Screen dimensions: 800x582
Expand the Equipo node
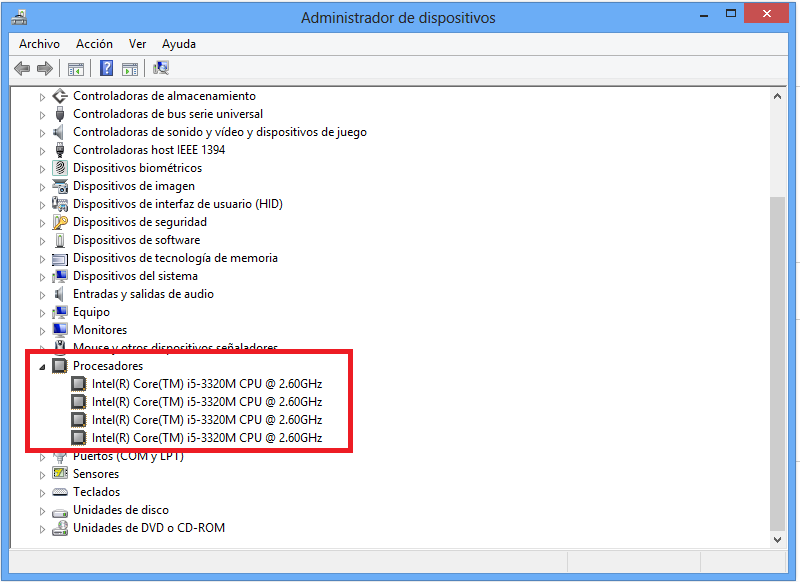[42, 313]
